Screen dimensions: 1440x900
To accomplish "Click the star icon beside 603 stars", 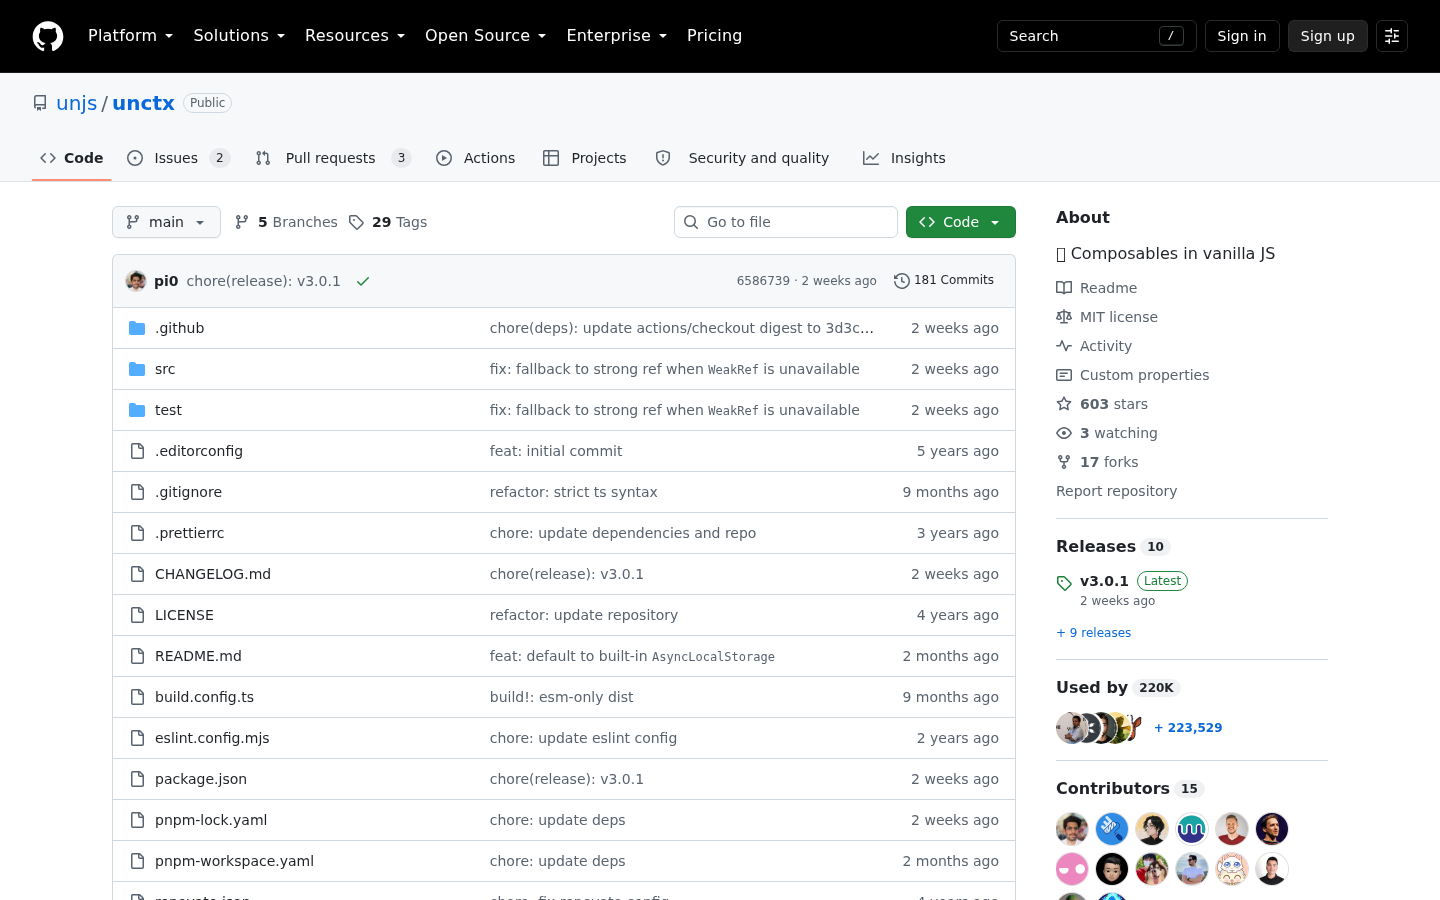I will (x=1064, y=404).
